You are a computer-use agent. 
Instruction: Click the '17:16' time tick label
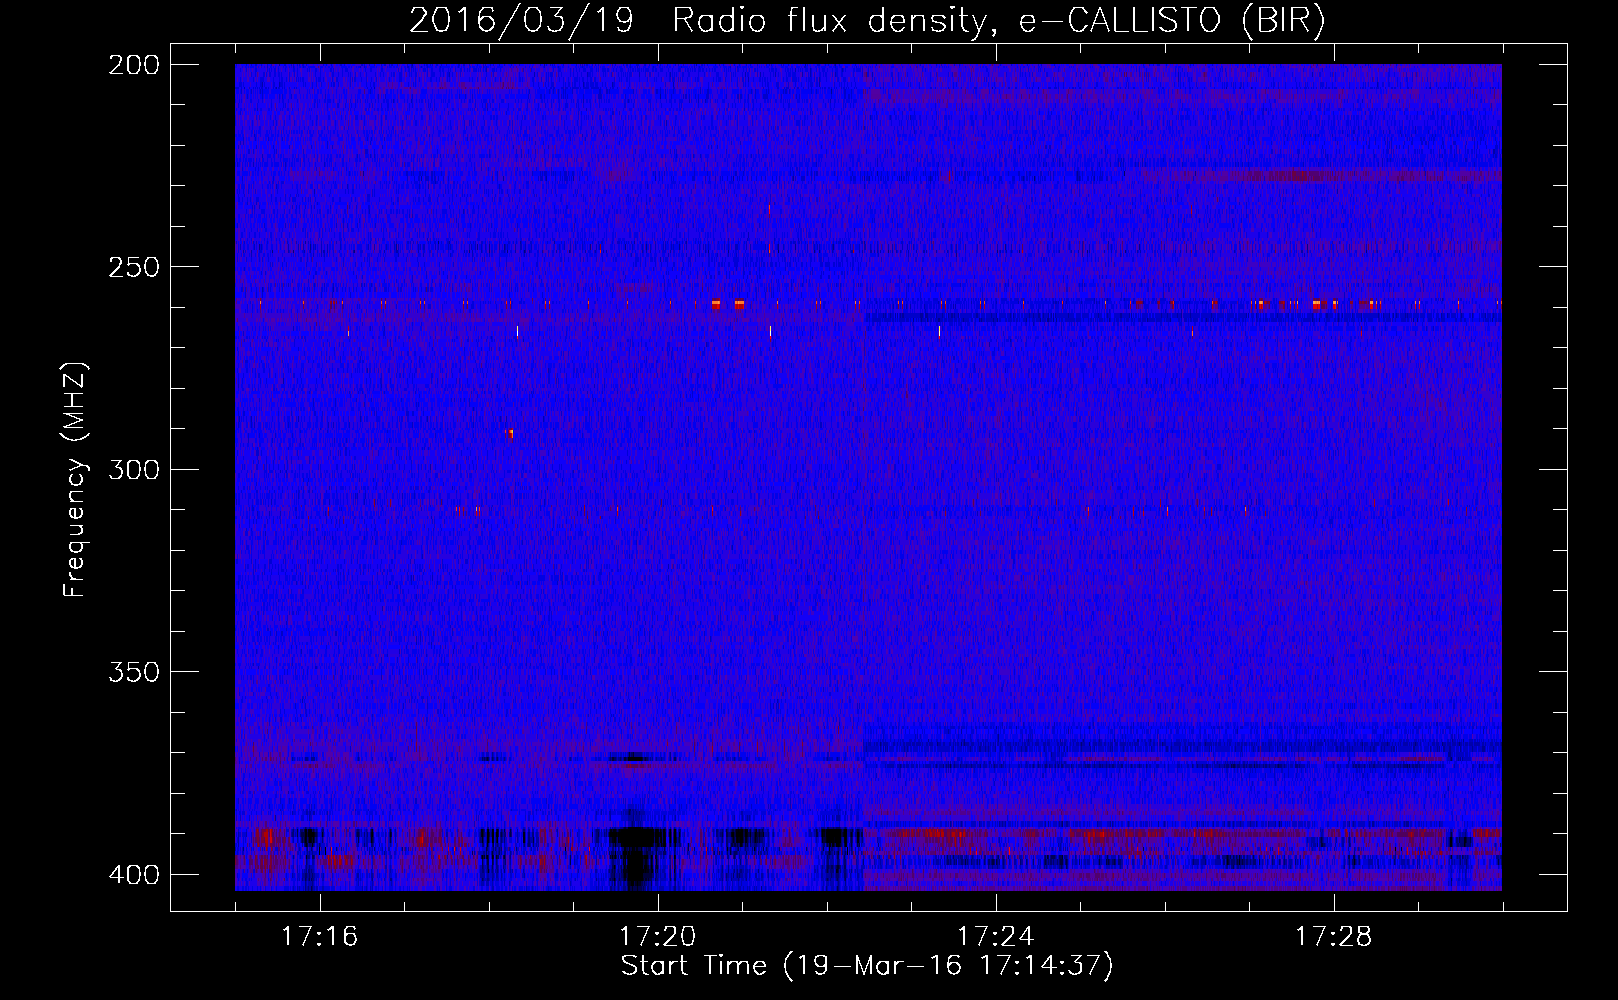(x=319, y=937)
